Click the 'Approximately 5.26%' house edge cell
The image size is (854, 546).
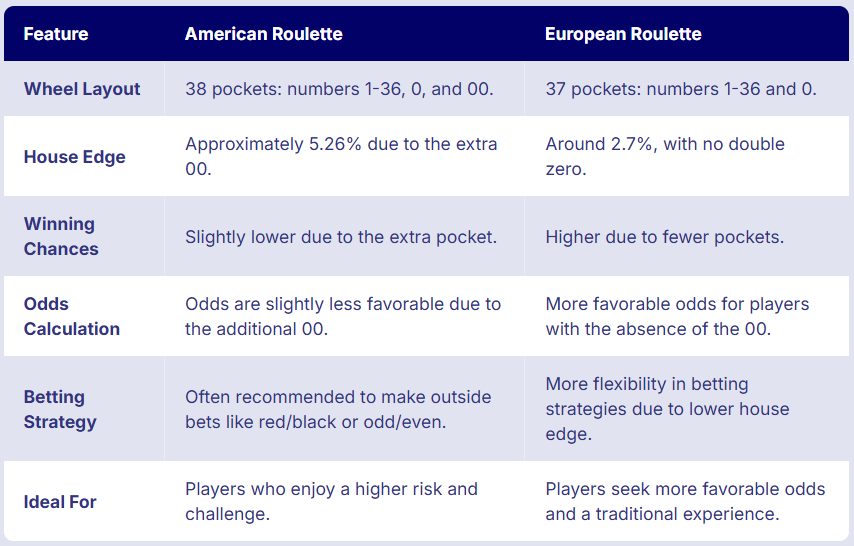(341, 157)
